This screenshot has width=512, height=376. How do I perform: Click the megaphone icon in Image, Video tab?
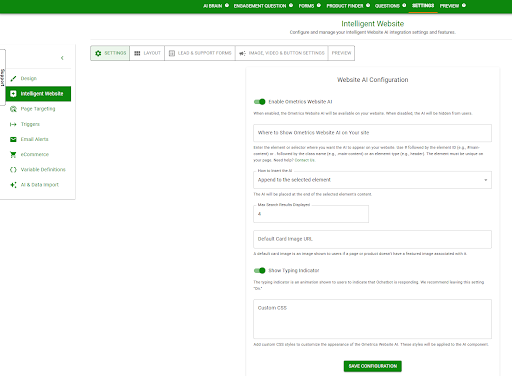[242, 53]
